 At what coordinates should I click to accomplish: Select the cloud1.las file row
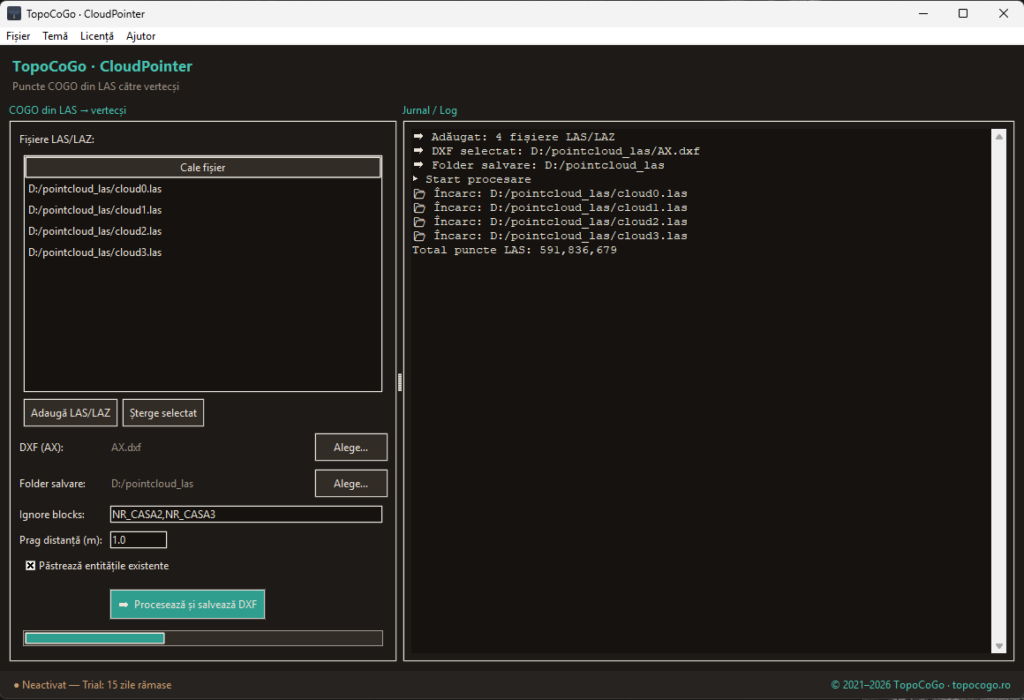coord(202,210)
